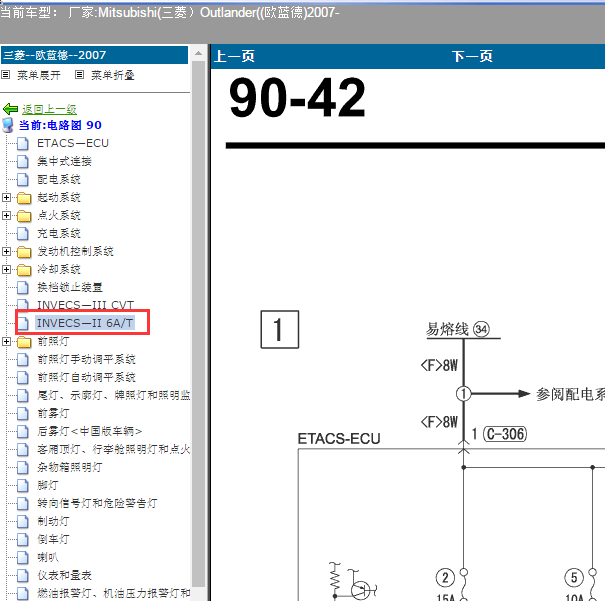This screenshot has width=605, height=601.
Task: Click the document icon next to 杂物箱照明灯
Action: (x=23, y=468)
